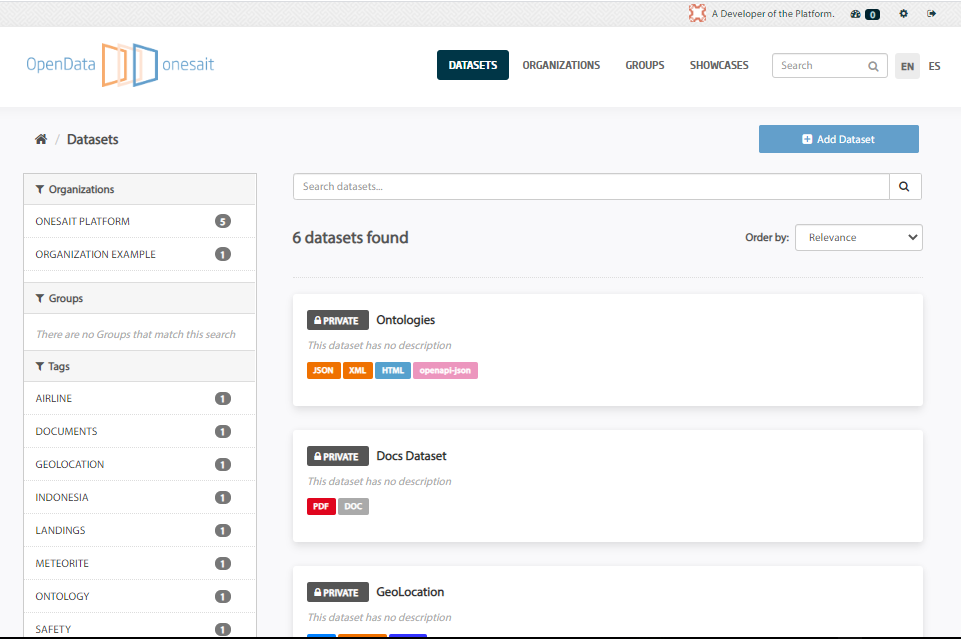The height and width of the screenshot is (639, 961).
Task: Switch to the Organizations tab
Action: click(561, 65)
